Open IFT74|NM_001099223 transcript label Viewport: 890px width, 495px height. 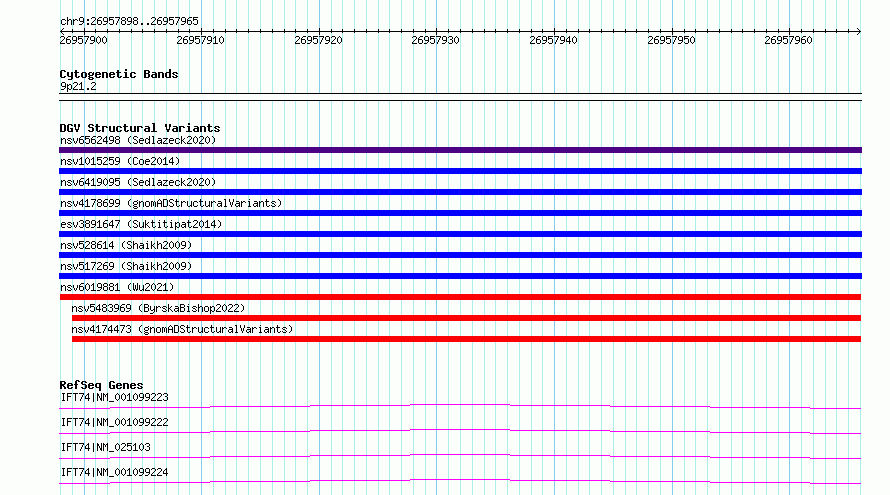(114, 397)
